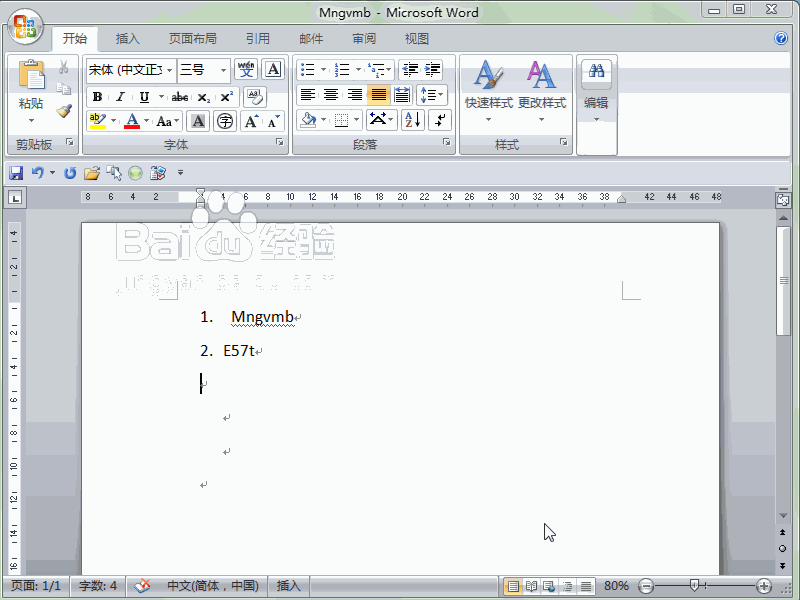Toggle Strikethrough formatting
This screenshot has width=800, height=600.
180,96
